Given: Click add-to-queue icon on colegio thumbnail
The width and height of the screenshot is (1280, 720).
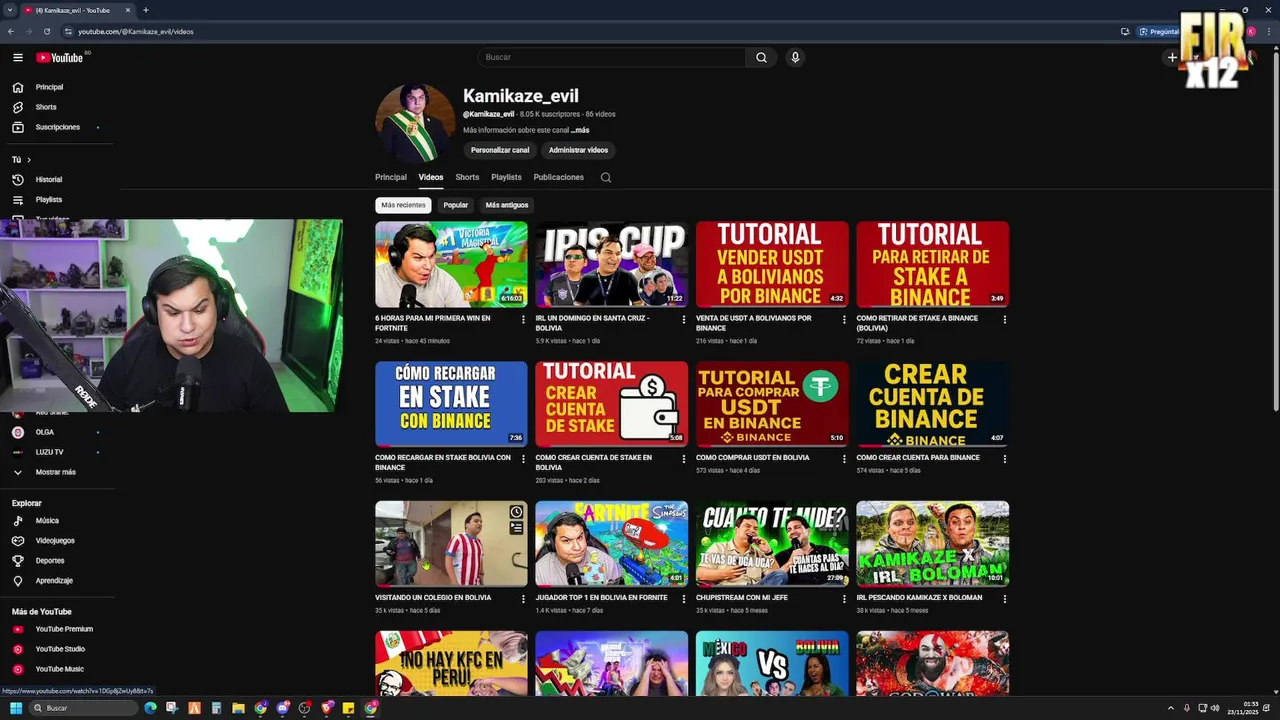Looking at the screenshot, I should pyautogui.click(x=516, y=528).
